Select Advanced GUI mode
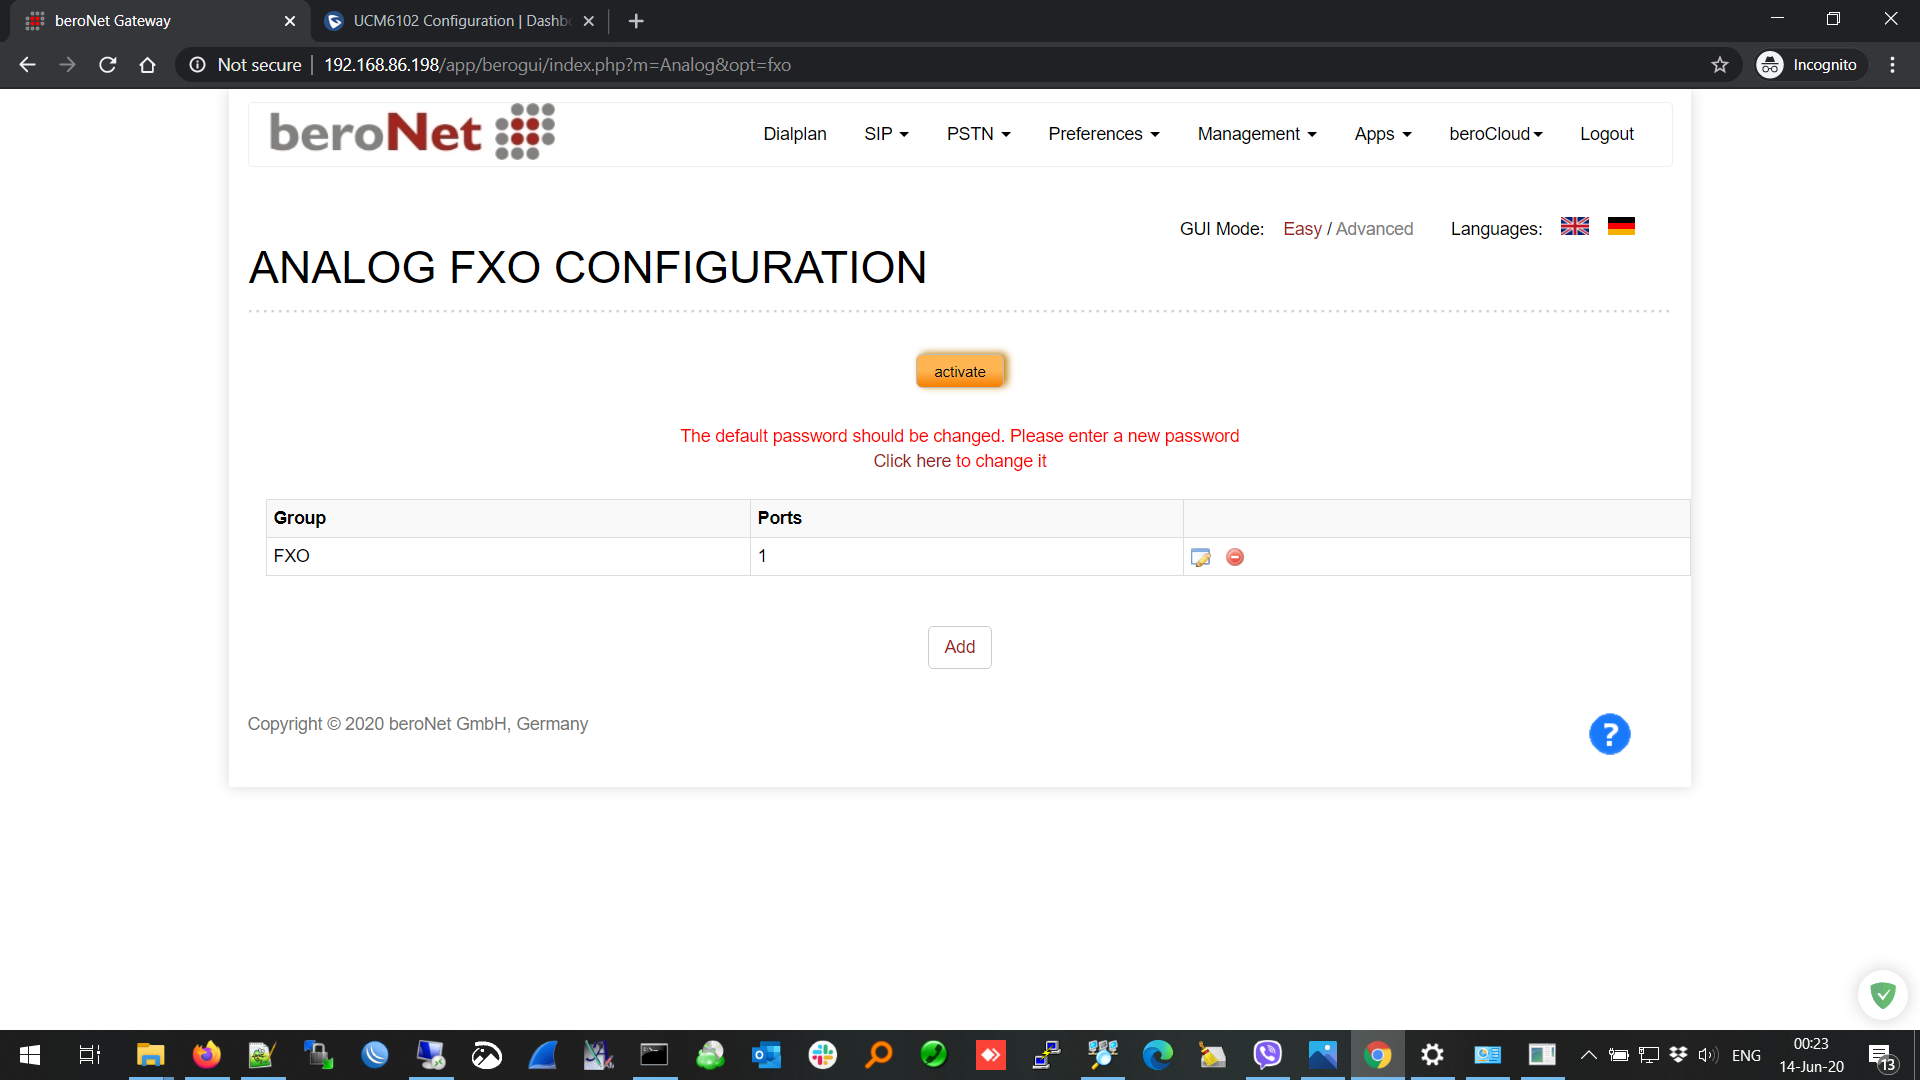1920x1080 pixels. pyautogui.click(x=1374, y=229)
